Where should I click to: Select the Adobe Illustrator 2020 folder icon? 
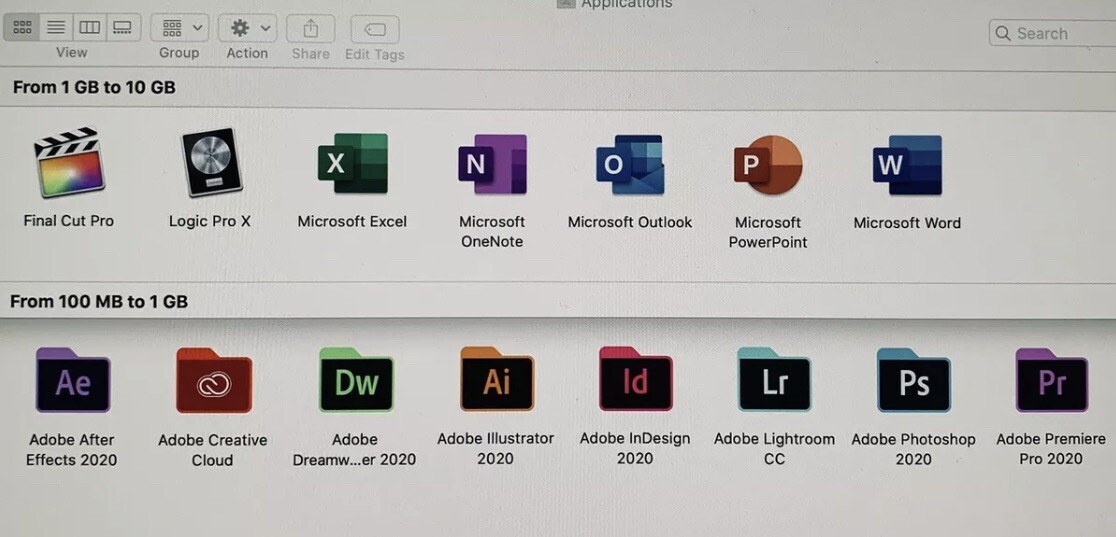[x=496, y=379]
